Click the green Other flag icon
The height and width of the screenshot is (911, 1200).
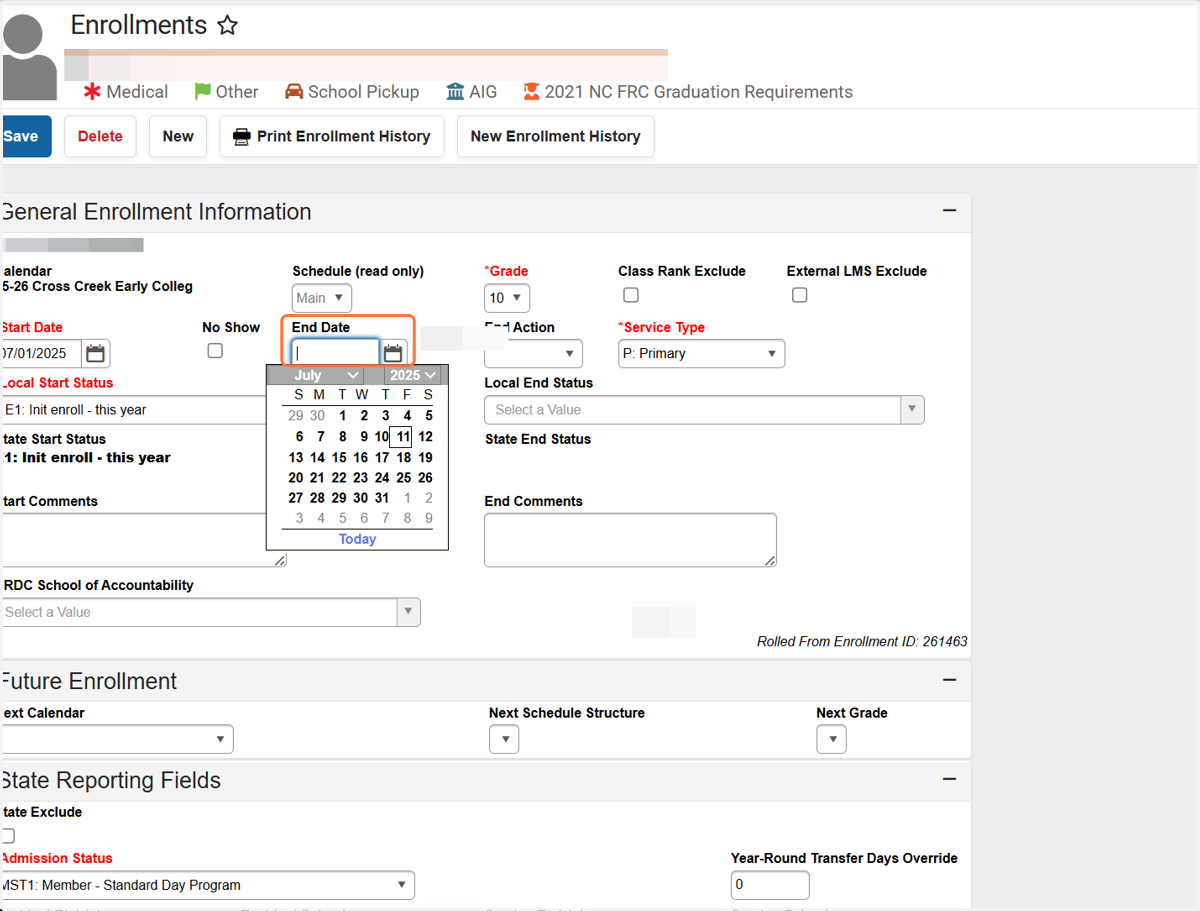pyautogui.click(x=202, y=92)
